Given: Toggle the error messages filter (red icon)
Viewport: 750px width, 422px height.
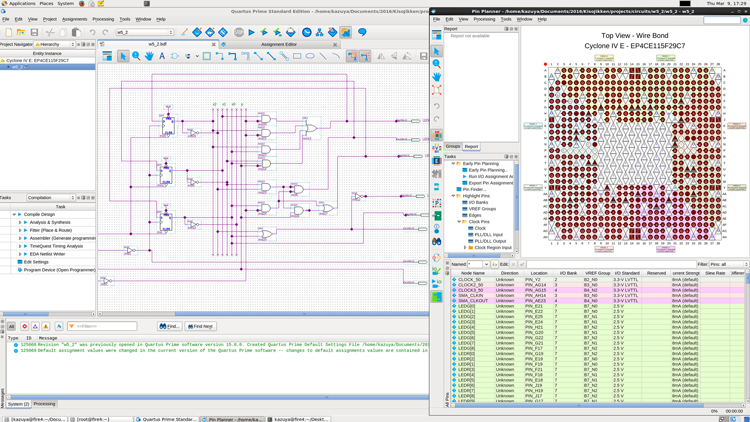Looking at the screenshot, I should coord(24,326).
